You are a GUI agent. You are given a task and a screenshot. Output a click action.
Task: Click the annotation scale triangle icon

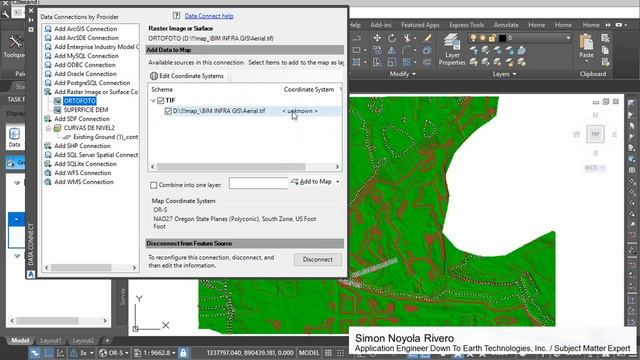(74, 353)
